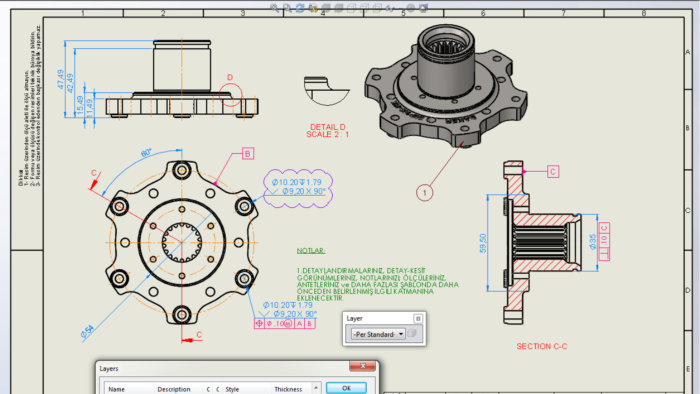The image size is (700, 394).
Task: Select the Ø54 diameter dimension
Action: 88,332
